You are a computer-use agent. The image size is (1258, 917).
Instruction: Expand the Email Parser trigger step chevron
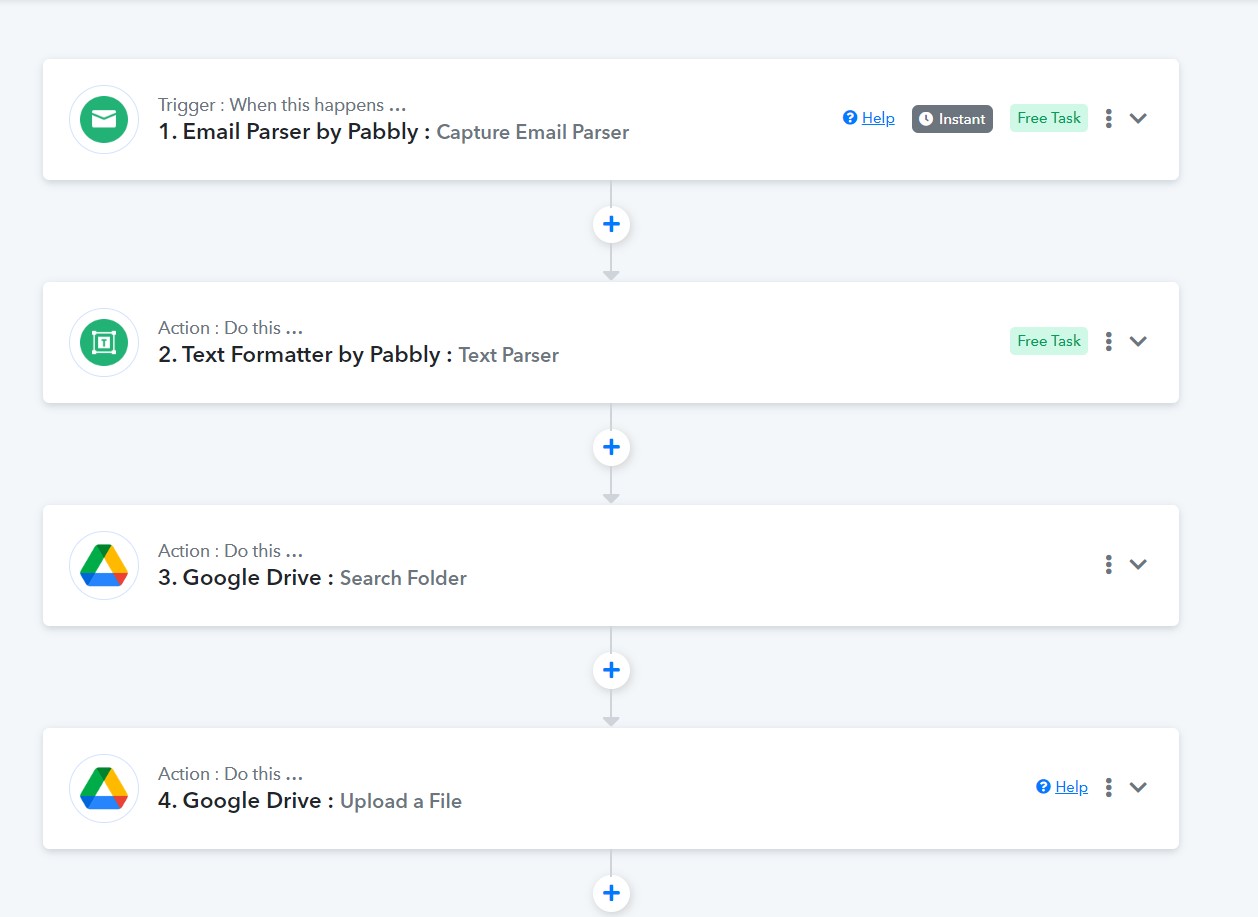(x=1138, y=118)
